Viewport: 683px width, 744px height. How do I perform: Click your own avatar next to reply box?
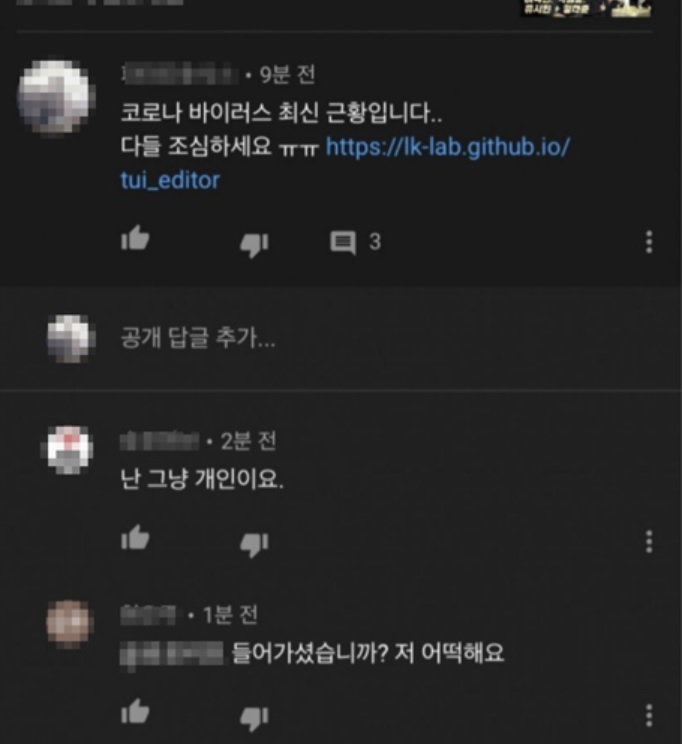(x=70, y=338)
